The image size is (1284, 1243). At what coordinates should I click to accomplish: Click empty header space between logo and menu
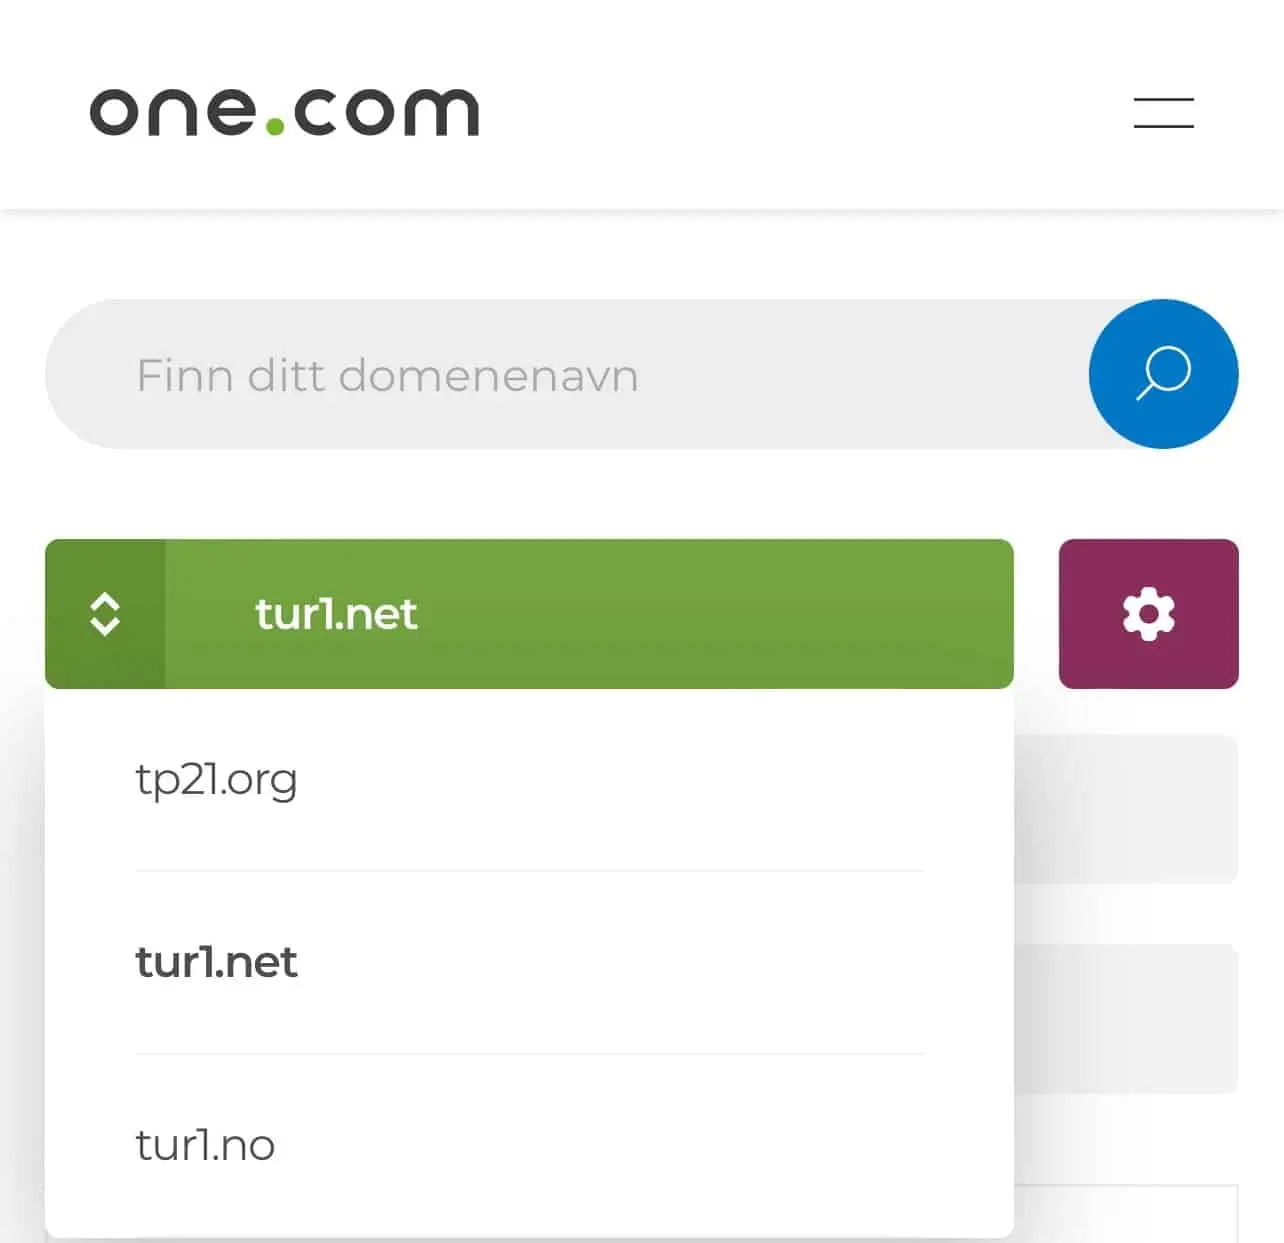pos(800,111)
